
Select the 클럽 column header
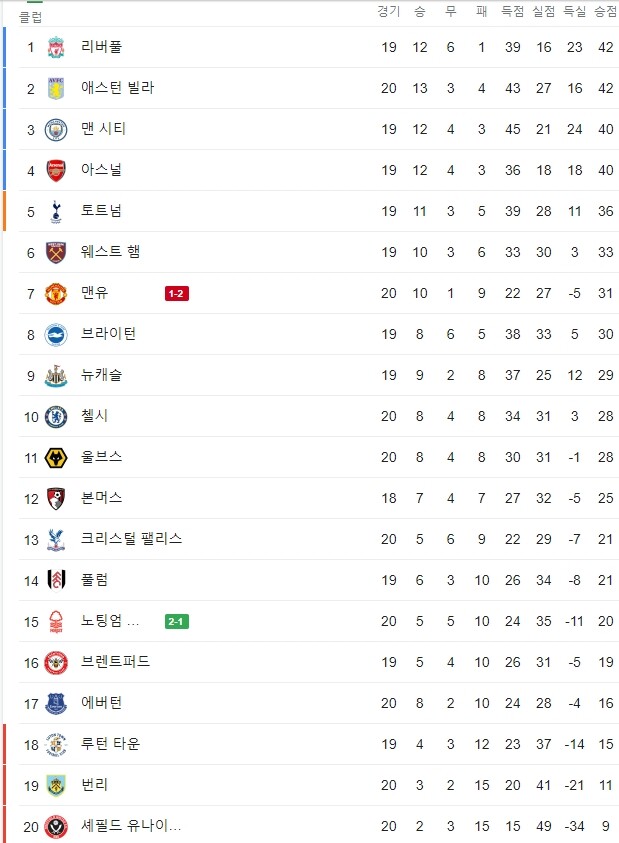(x=31, y=17)
